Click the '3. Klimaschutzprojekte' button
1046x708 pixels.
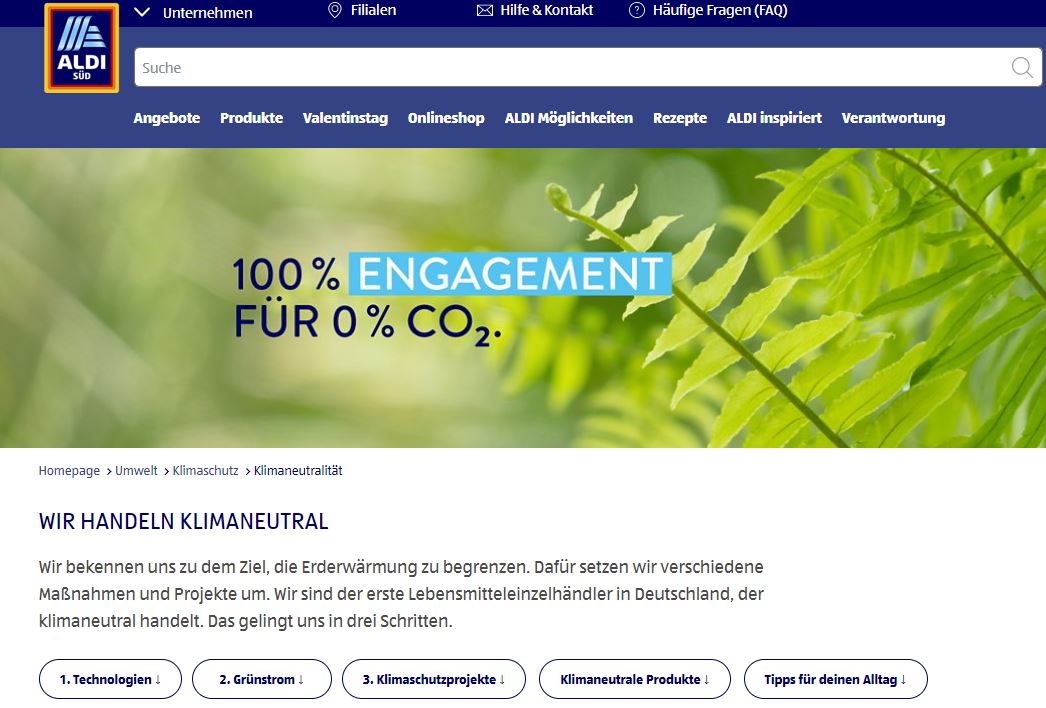point(433,678)
